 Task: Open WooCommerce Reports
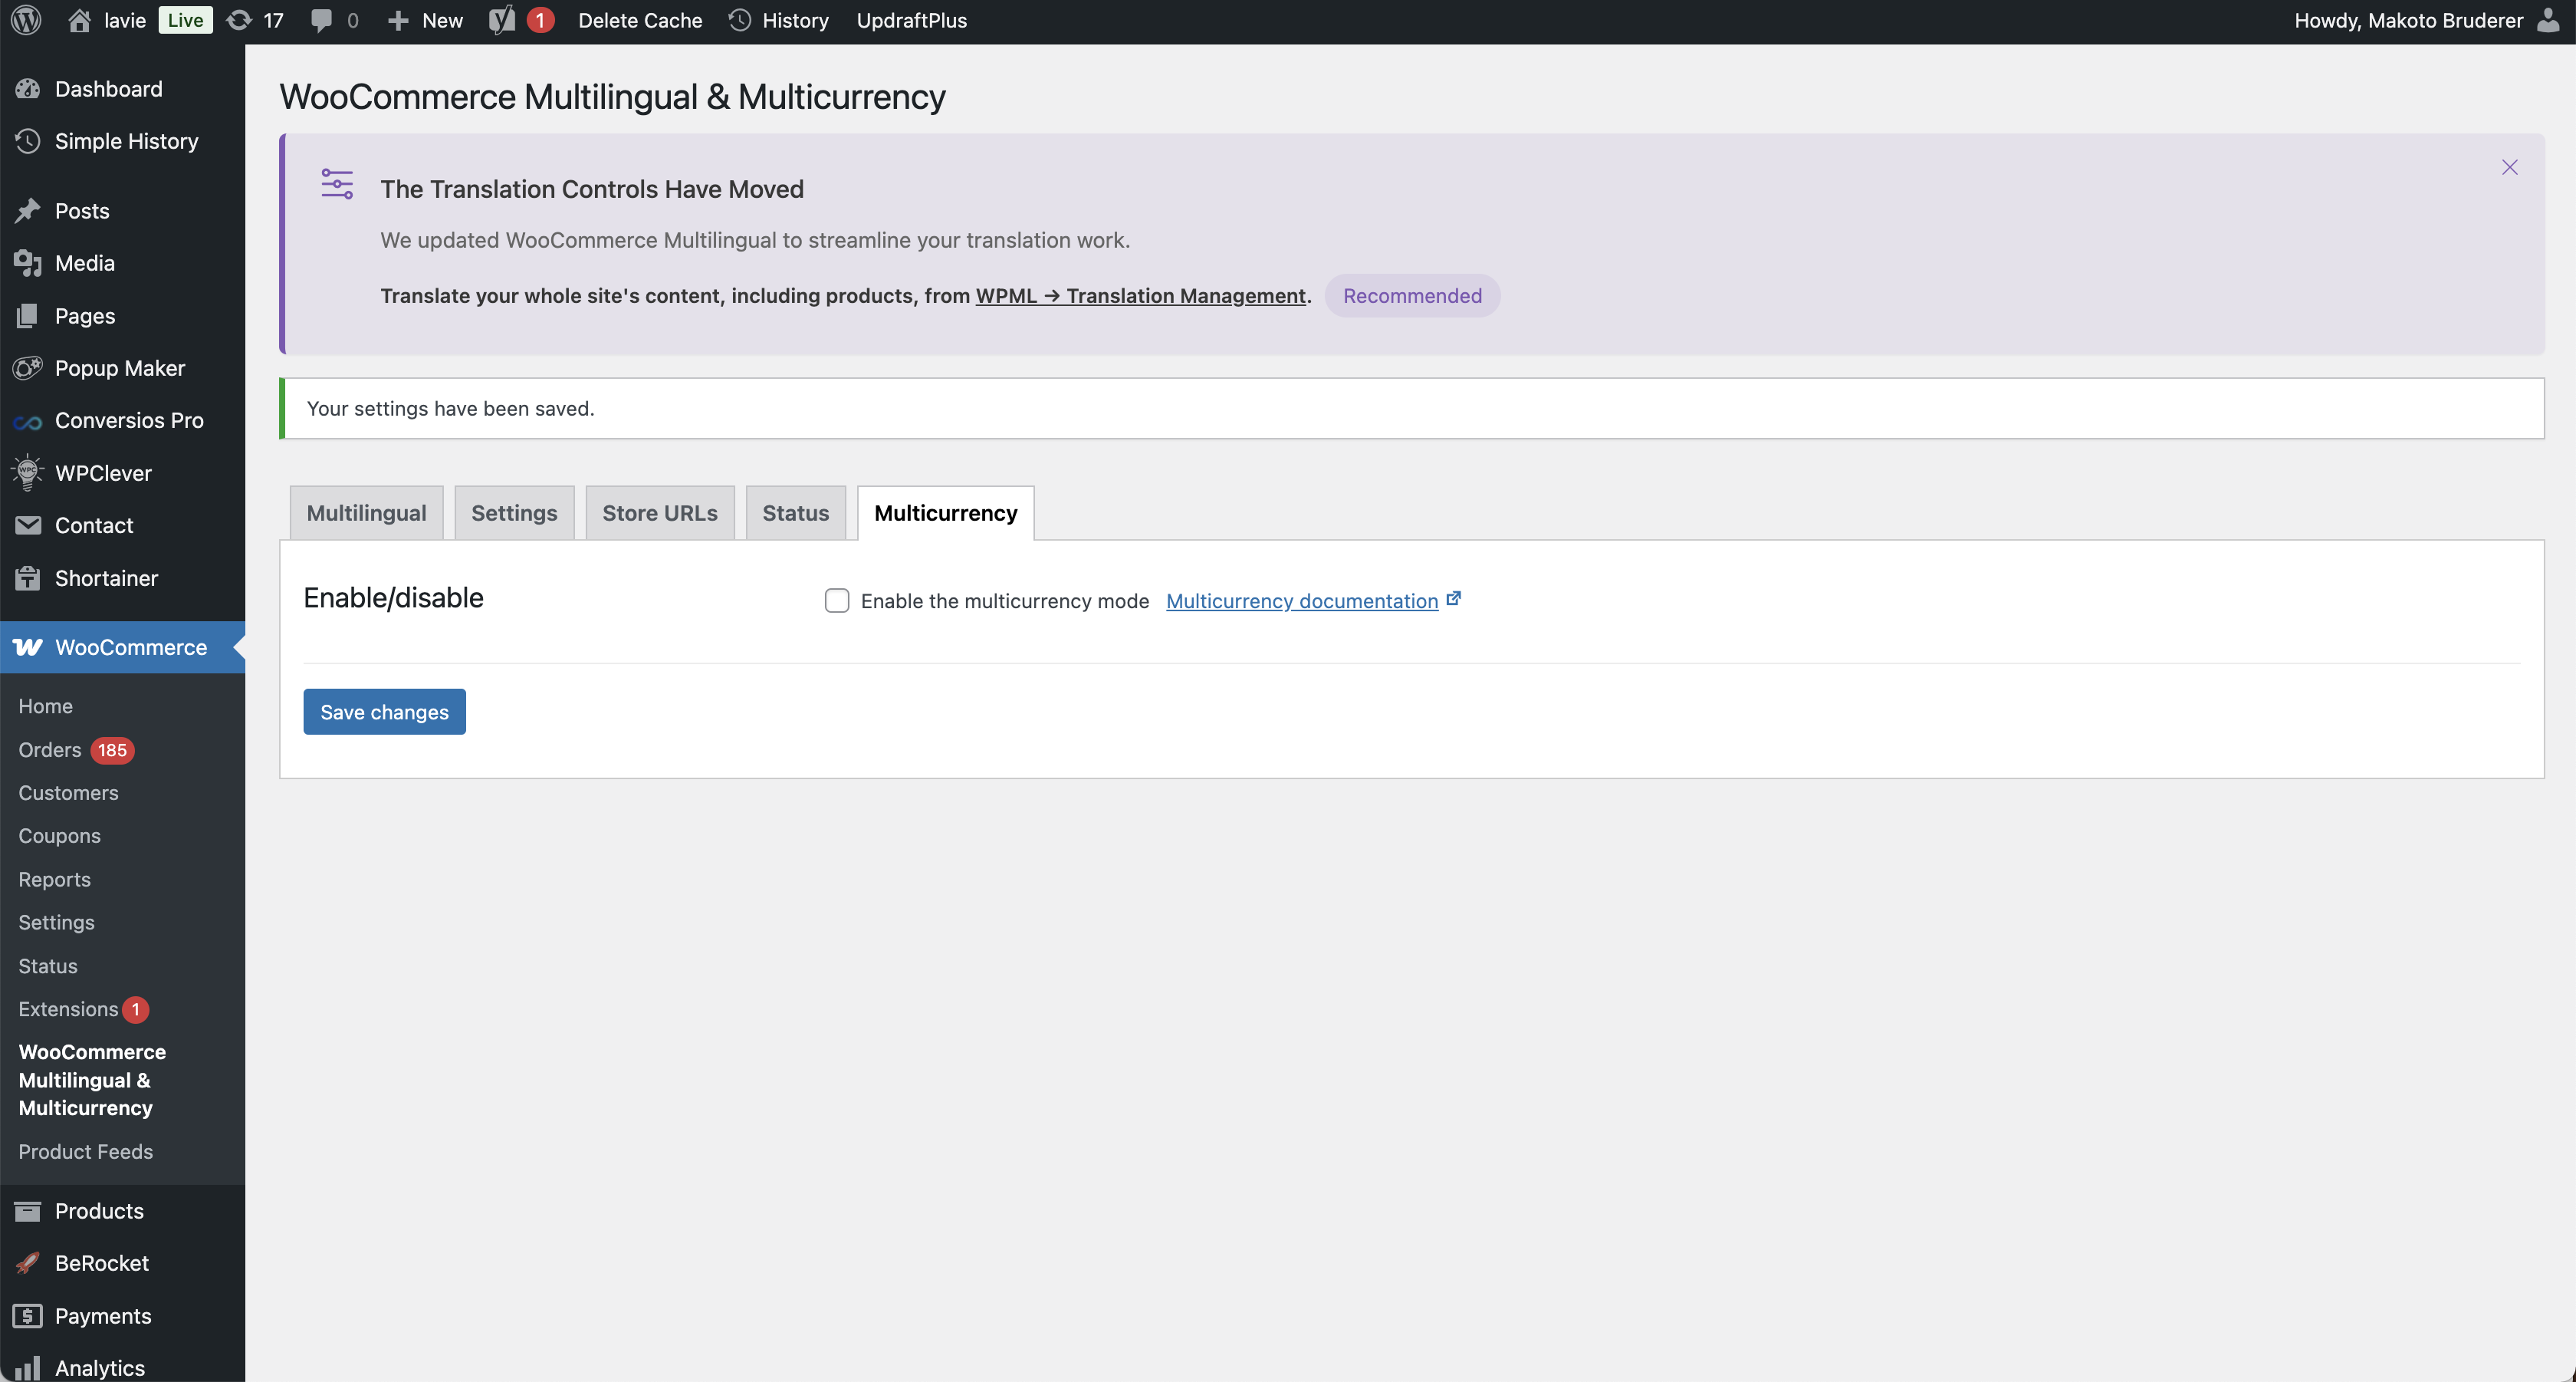click(55, 880)
